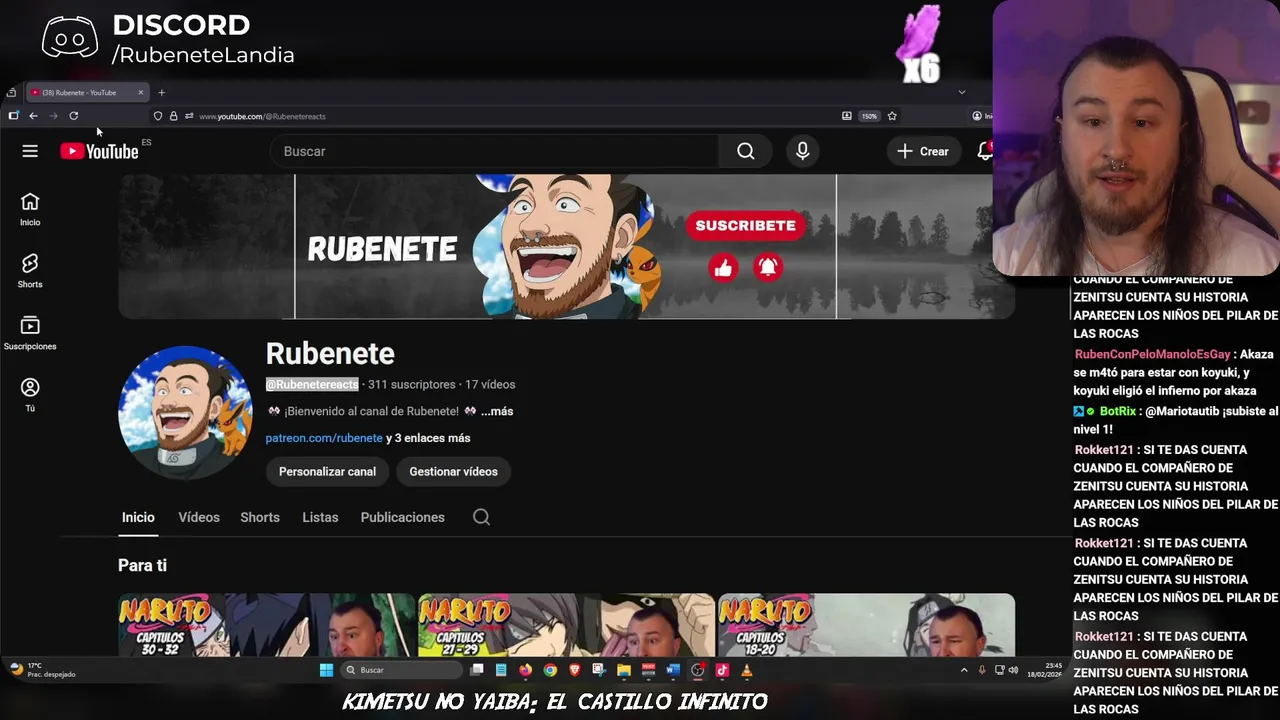This screenshot has width=1280, height=720.
Task: Search within the channel via magnifier icon
Action: [x=481, y=517]
